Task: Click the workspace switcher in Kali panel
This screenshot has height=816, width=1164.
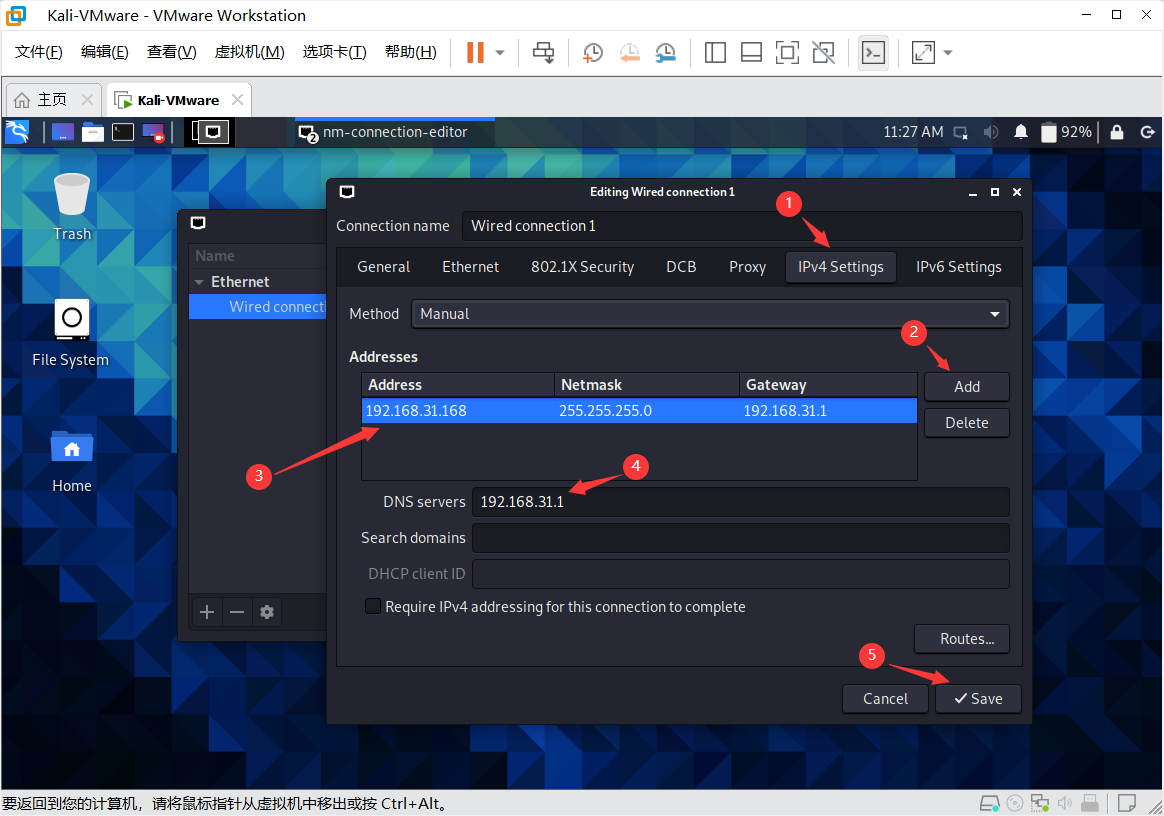Action: 209,132
